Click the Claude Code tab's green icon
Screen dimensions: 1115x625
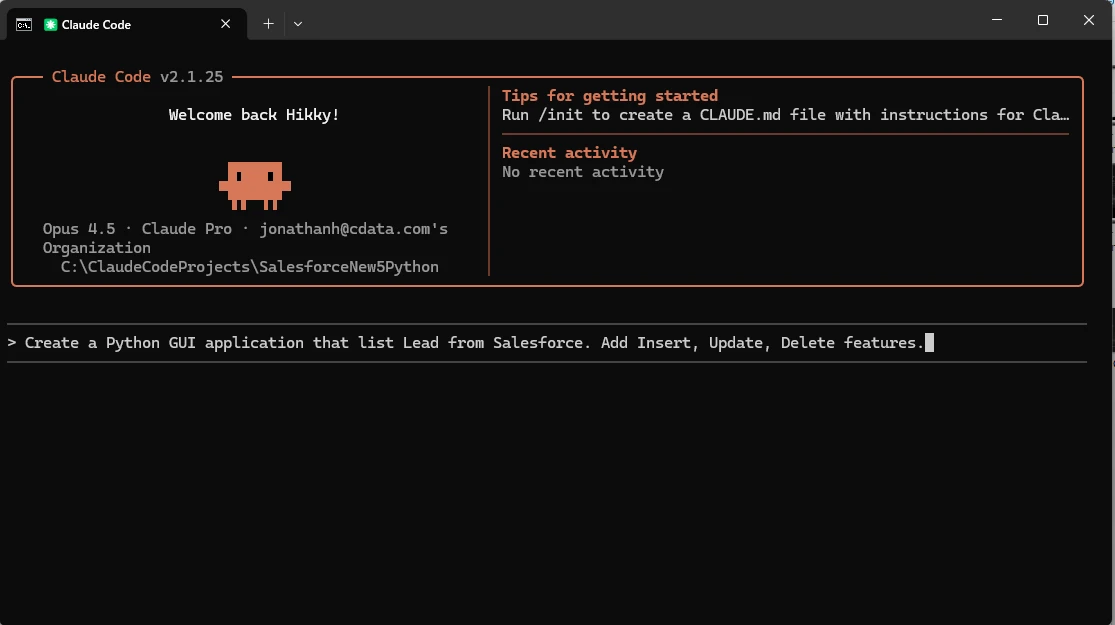point(51,24)
